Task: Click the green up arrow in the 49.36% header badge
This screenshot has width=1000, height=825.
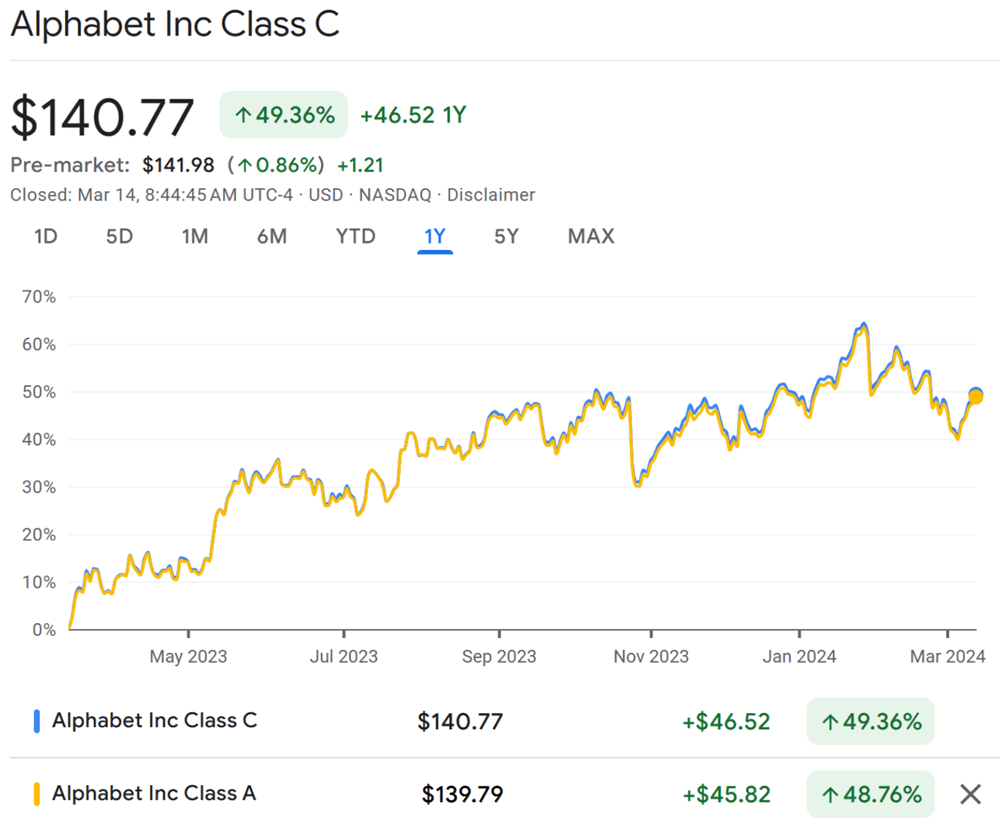Action: 243,115
